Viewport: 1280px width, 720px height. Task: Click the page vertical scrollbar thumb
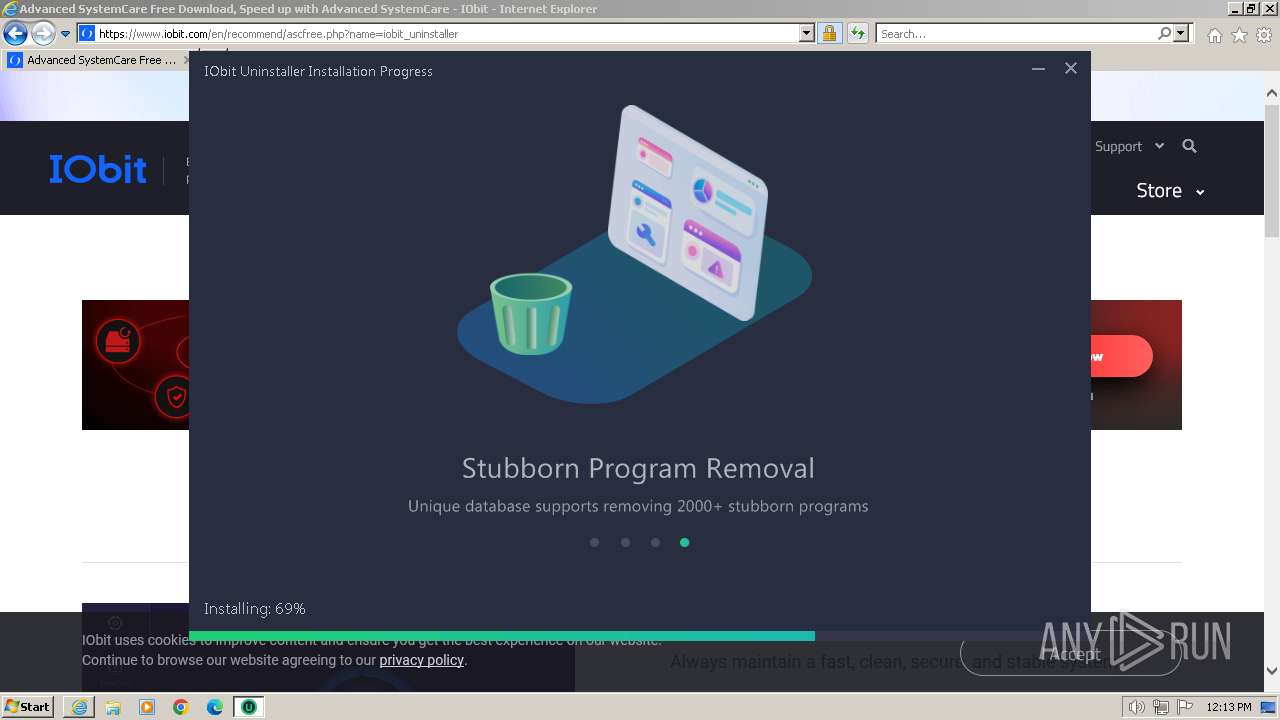1272,170
